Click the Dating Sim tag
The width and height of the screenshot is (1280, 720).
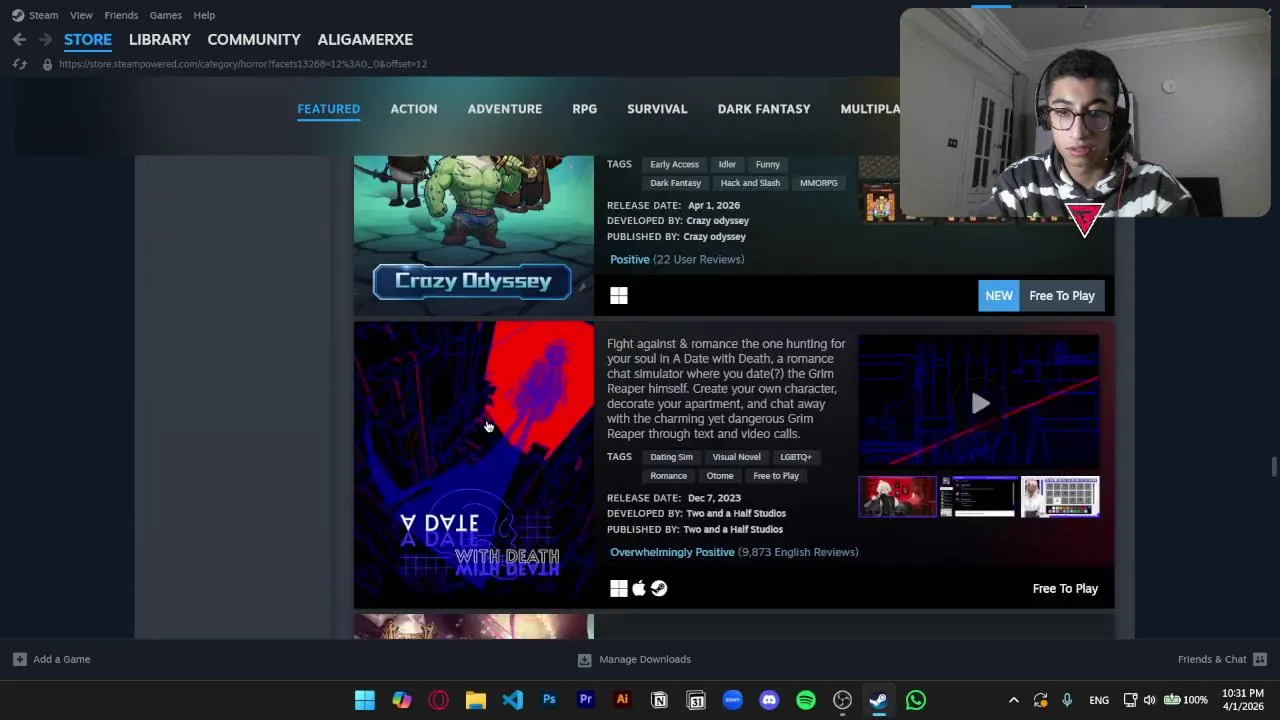click(671, 457)
